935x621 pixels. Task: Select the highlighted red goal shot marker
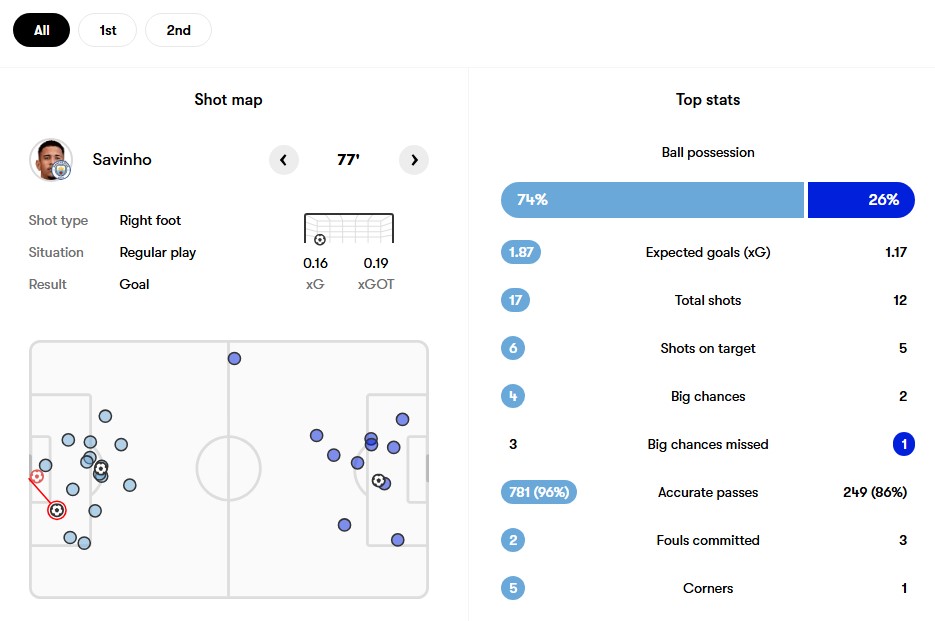pyautogui.click(x=57, y=510)
